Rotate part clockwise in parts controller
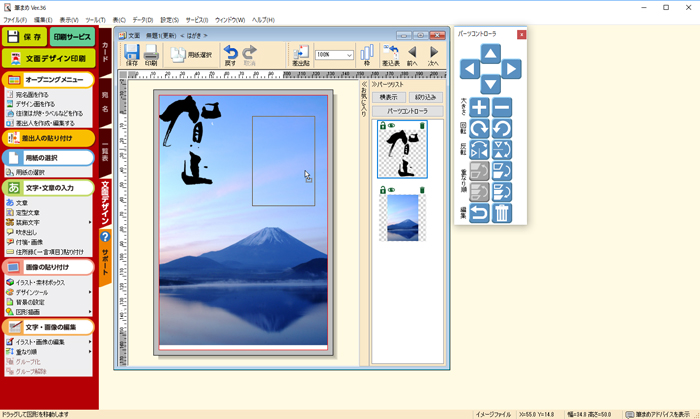 tap(480, 129)
